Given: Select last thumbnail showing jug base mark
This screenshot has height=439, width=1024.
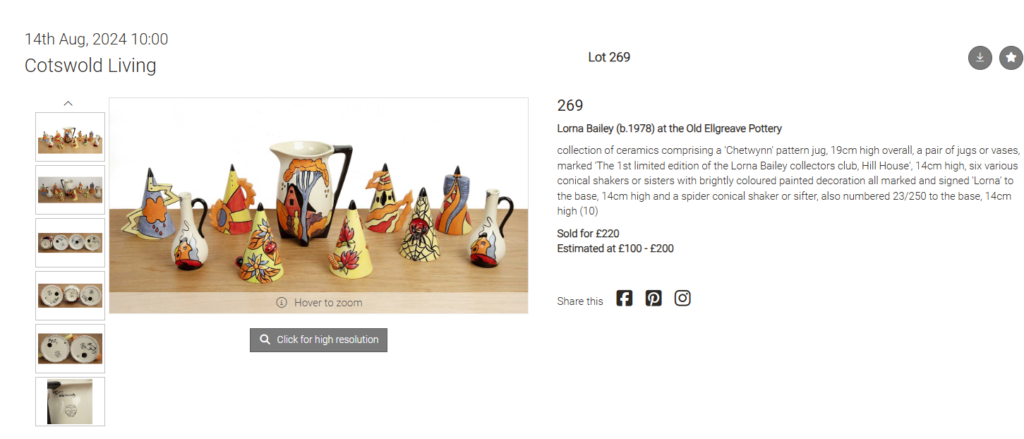Looking at the screenshot, I should (70, 401).
